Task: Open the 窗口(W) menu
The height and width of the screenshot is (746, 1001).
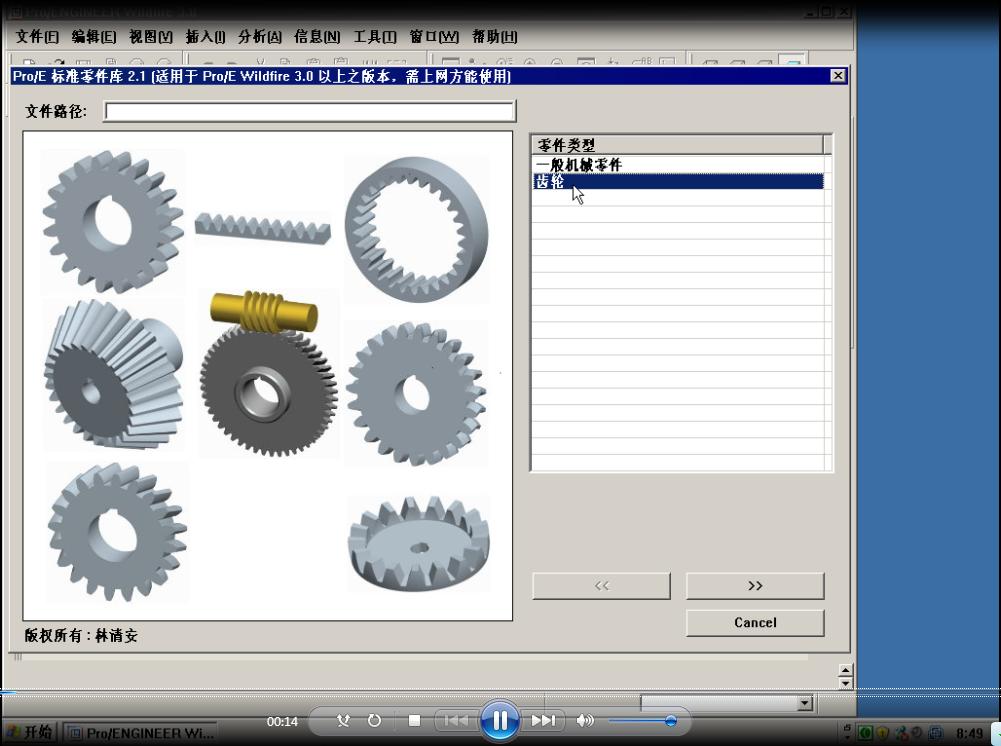Action: pyautogui.click(x=434, y=37)
